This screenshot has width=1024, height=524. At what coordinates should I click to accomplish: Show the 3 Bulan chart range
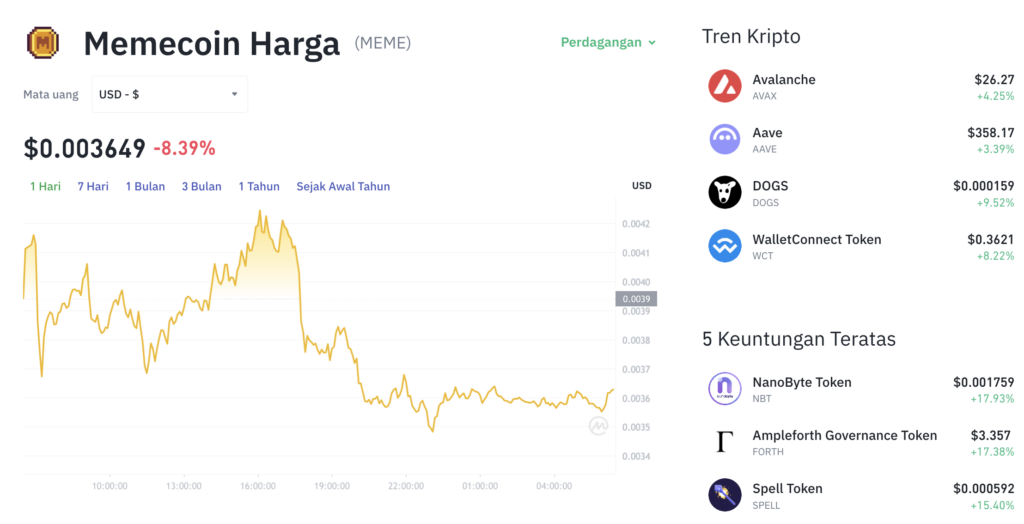pos(201,187)
